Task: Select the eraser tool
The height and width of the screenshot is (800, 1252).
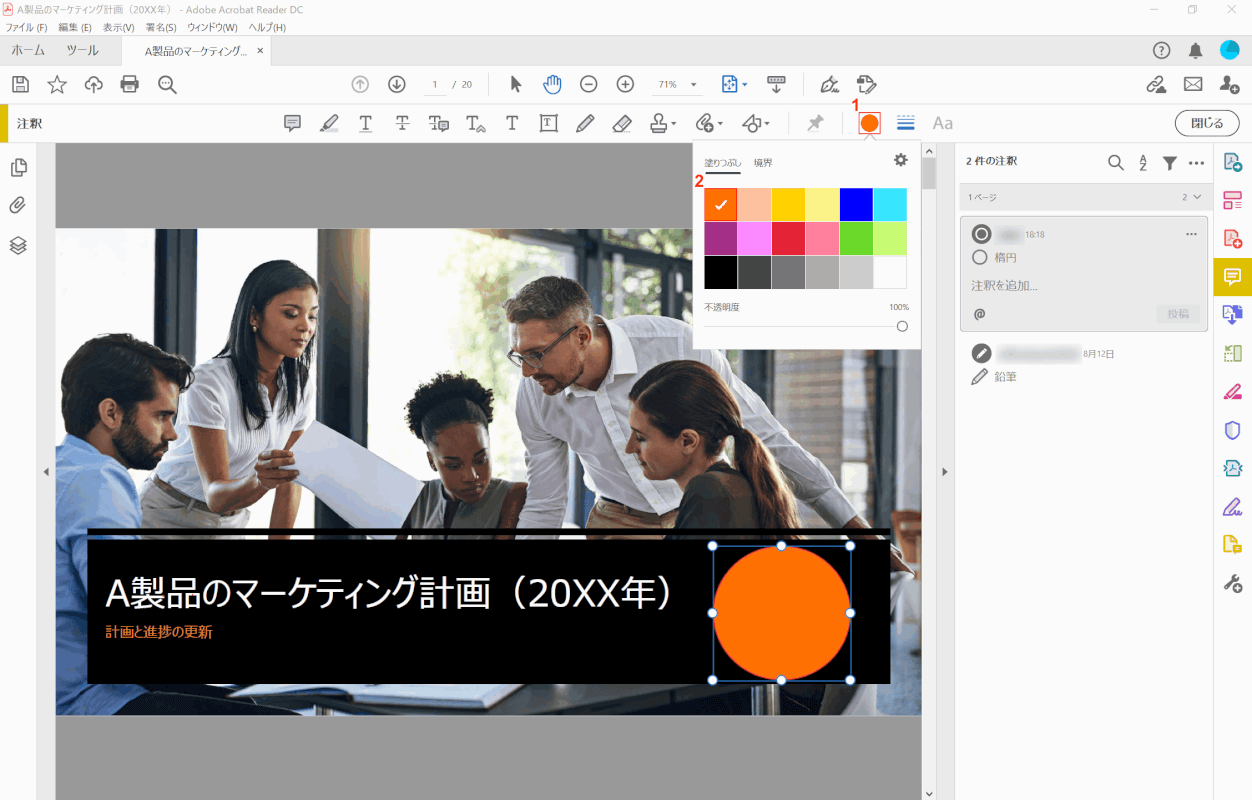Action: [x=621, y=123]
